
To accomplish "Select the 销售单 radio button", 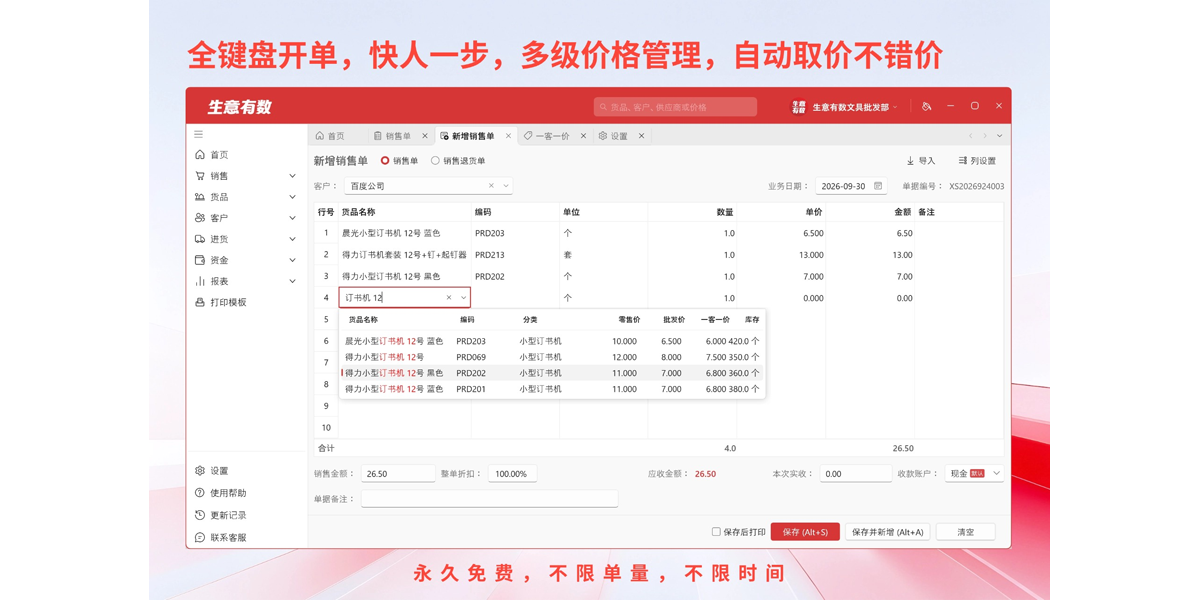I will coord(385,161).
